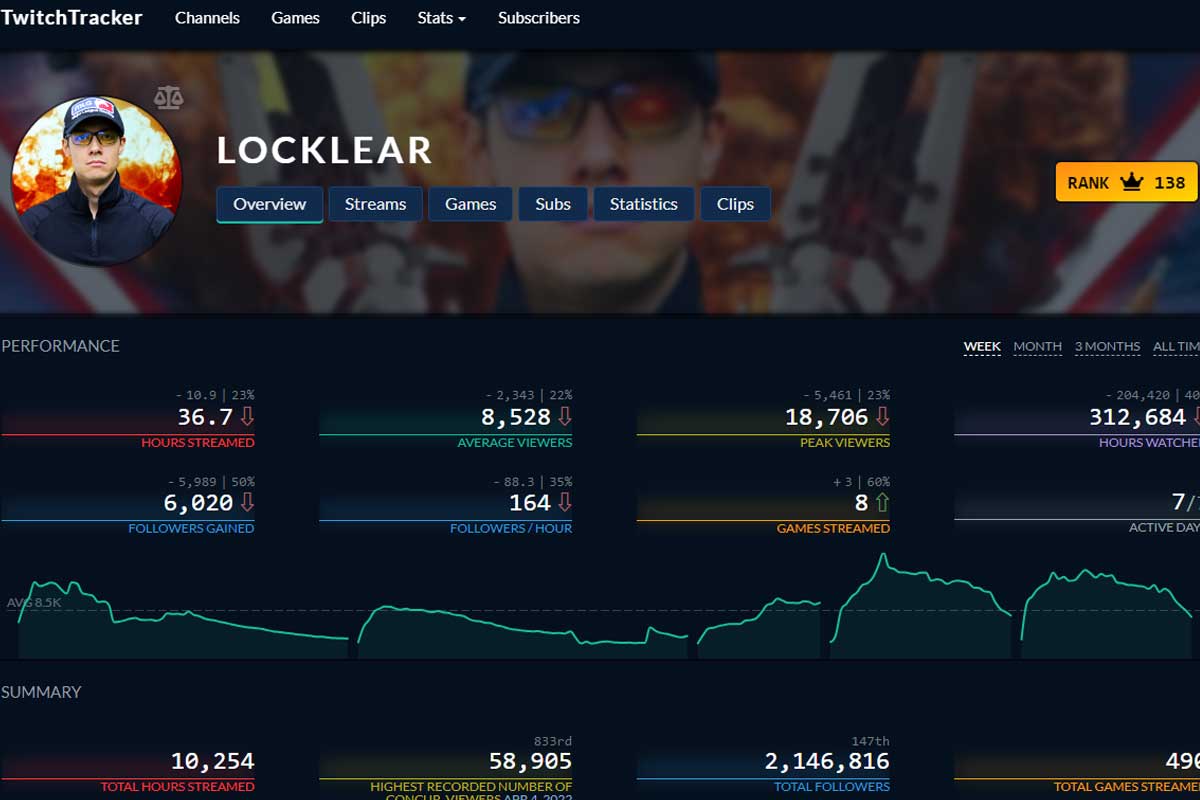
Task: Click the TwitchTracker logo
Action: (71, 17)
